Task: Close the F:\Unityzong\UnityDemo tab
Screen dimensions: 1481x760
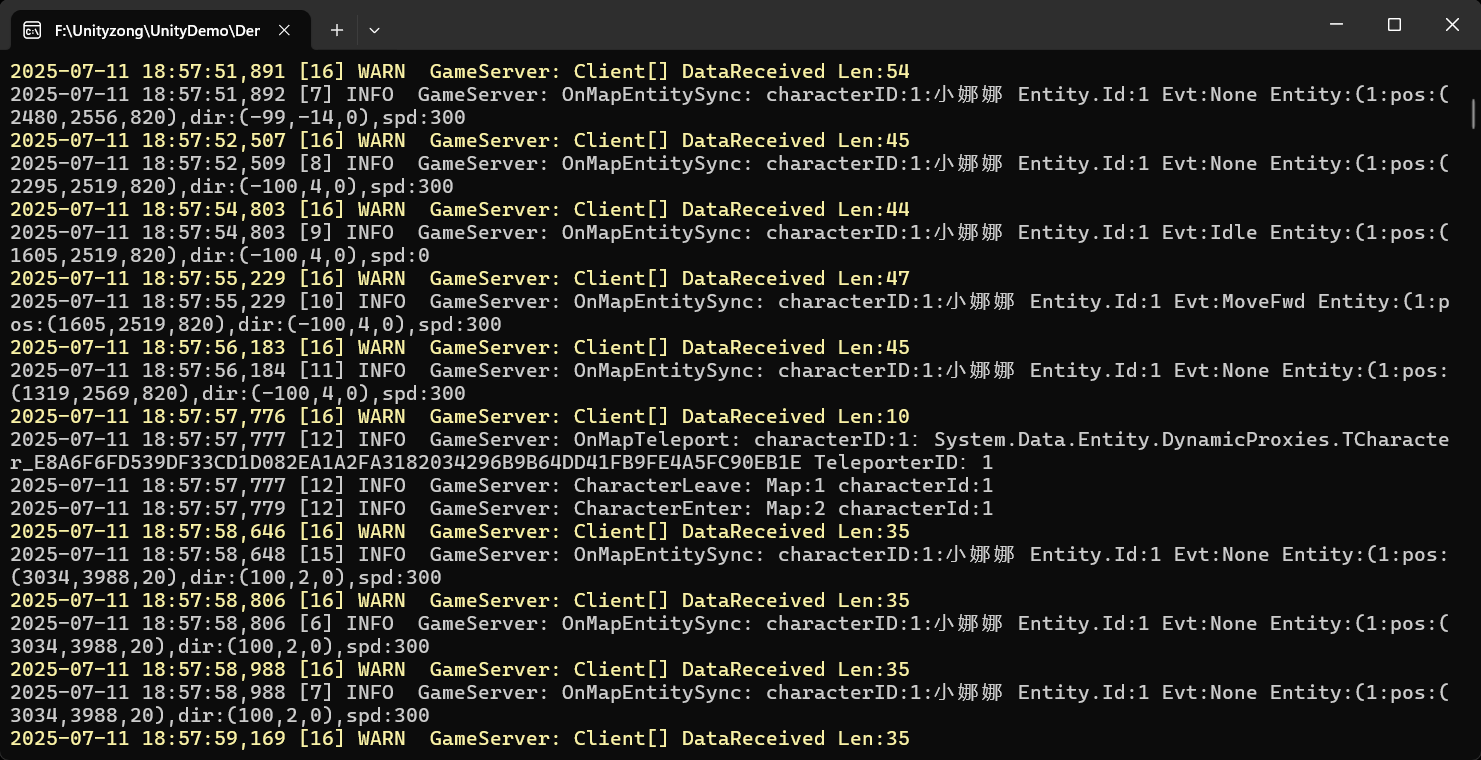Action: pyautogui.click(x=284, y=30)
